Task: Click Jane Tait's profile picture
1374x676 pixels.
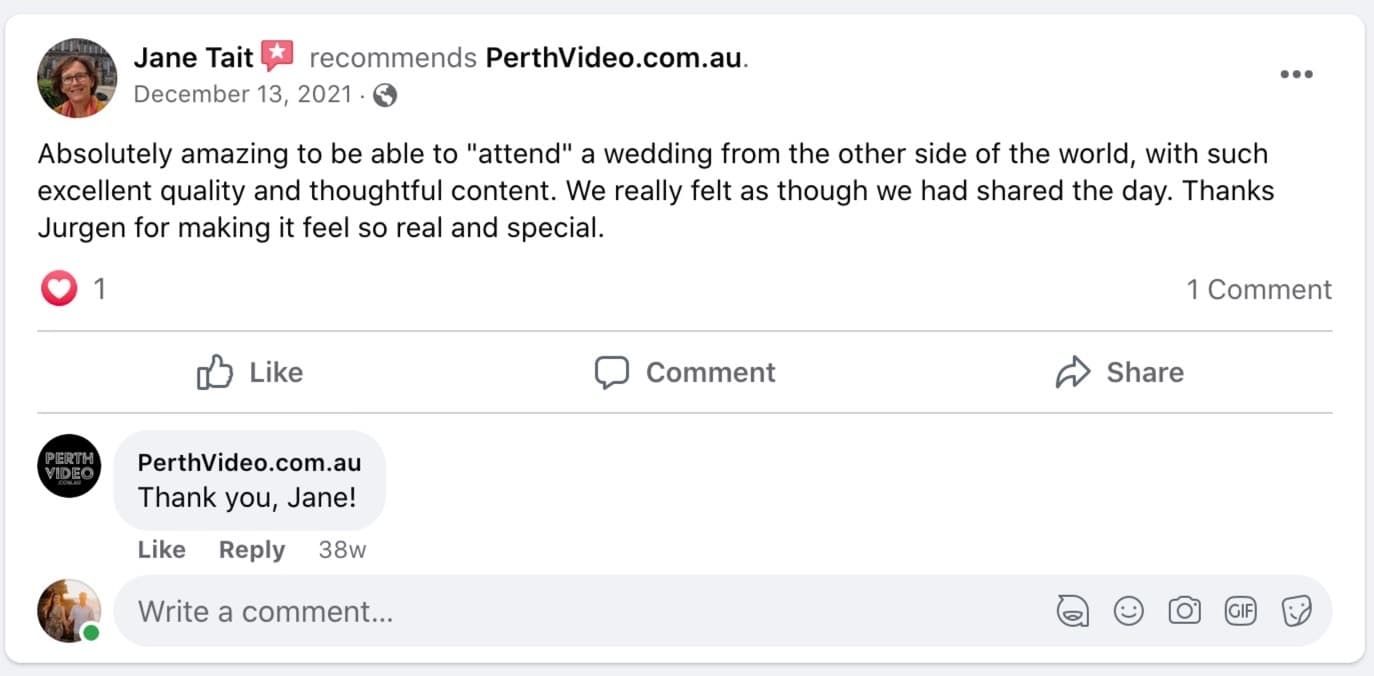Action: click(77, 78)
